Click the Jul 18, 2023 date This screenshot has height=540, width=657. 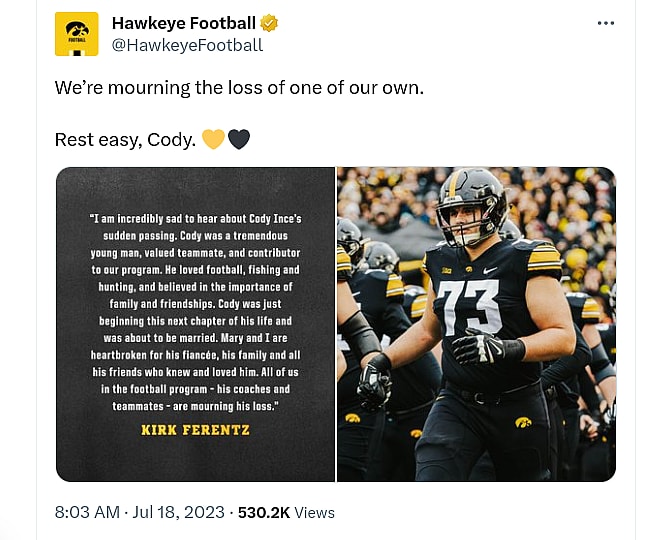click(x=178, y=512)
